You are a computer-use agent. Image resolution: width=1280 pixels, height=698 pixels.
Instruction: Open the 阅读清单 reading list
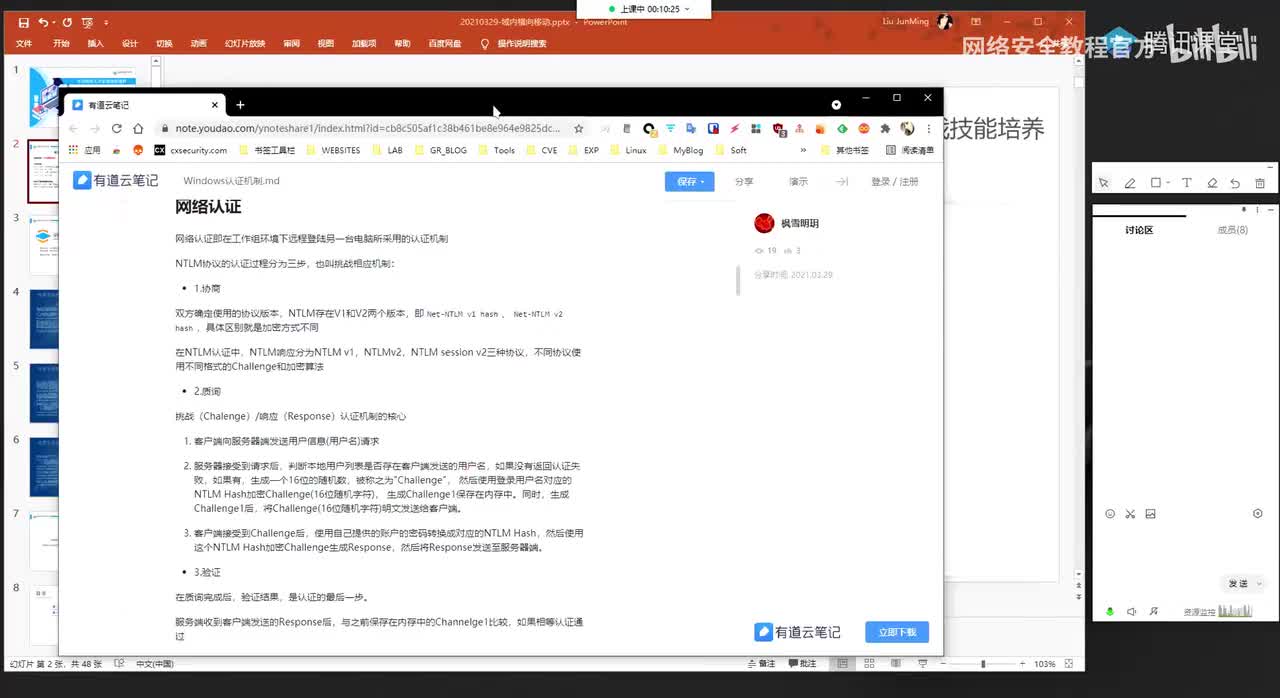pos(910,150)
